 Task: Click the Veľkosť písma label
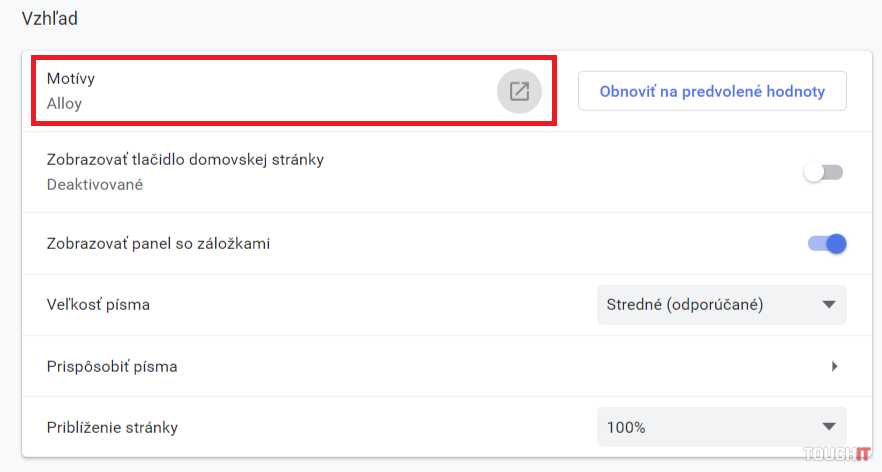98,305
